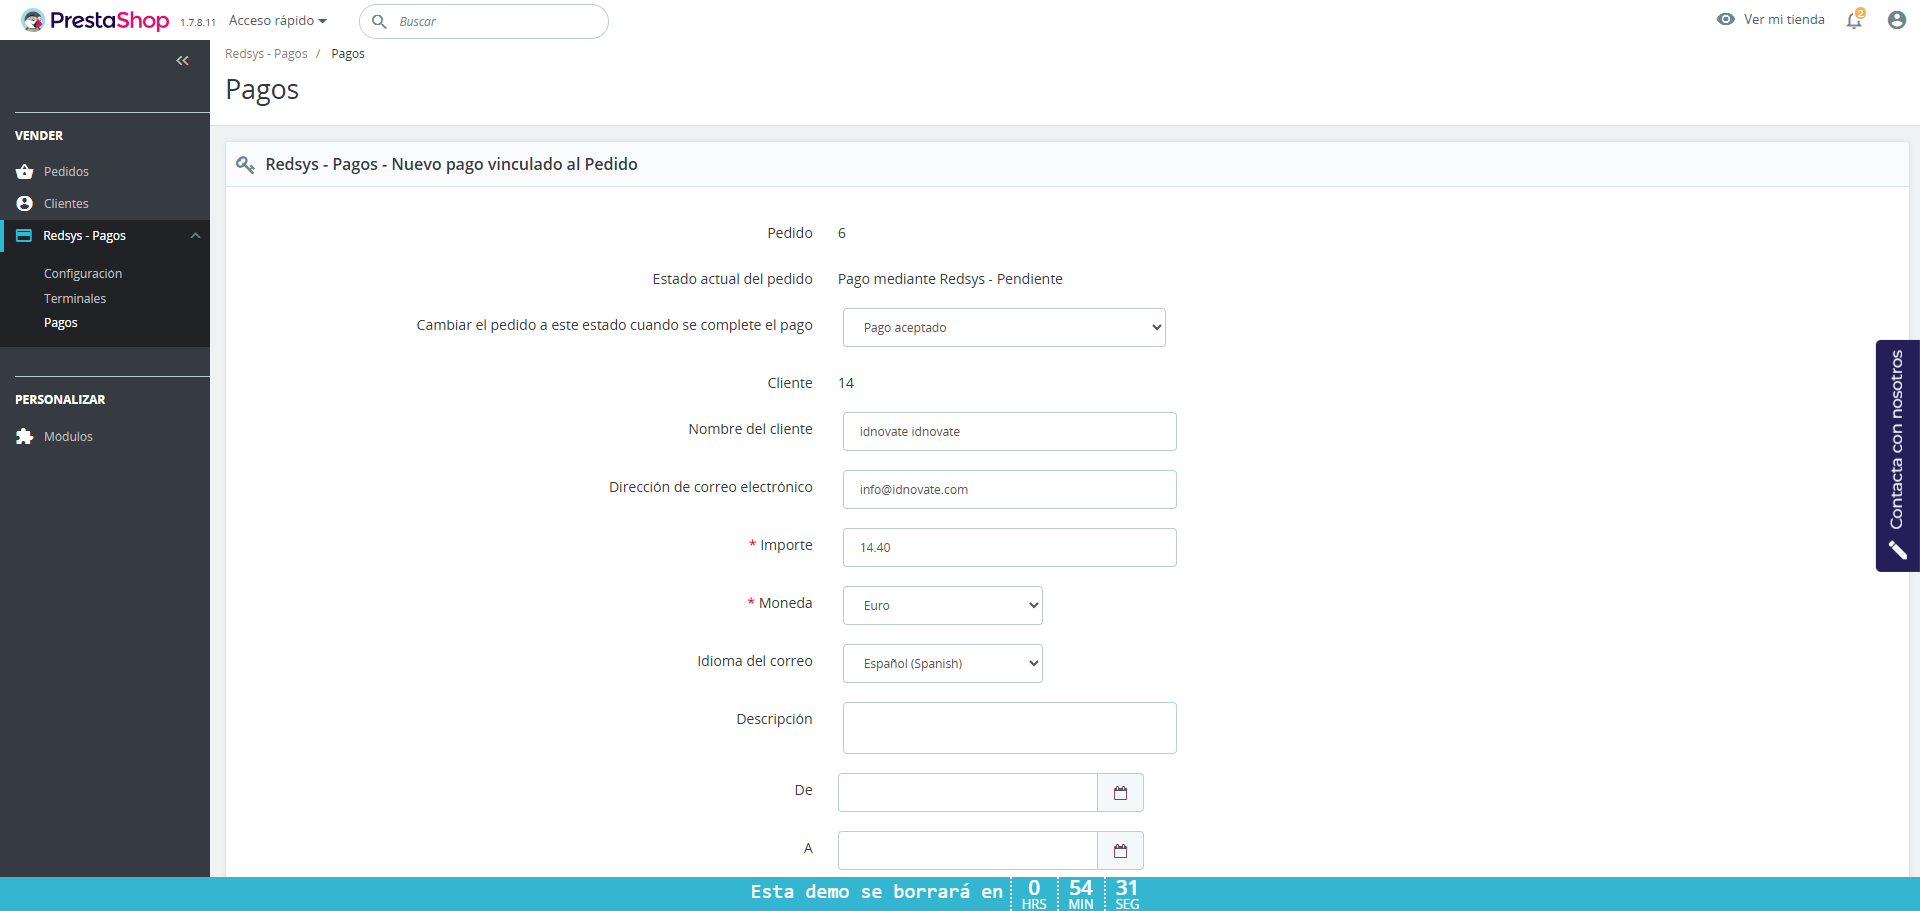
Task: Go to Pagos submenu item
Action: point(61,323)
